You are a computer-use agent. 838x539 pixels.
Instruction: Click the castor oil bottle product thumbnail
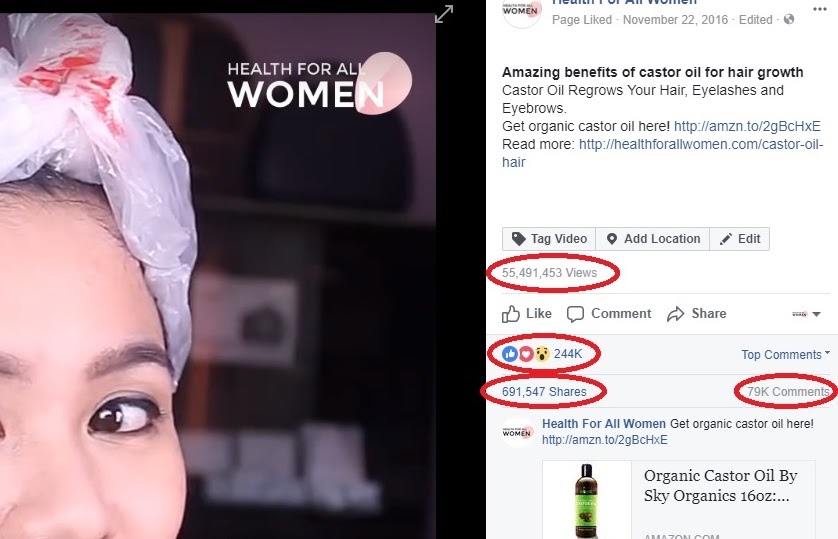[587, 500]
